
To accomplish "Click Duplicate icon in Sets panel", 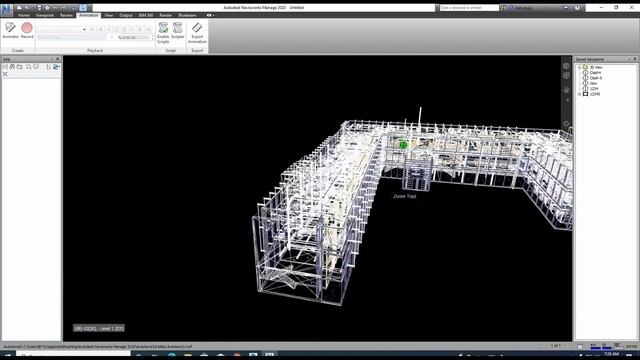I will click(x=28, y=67).
